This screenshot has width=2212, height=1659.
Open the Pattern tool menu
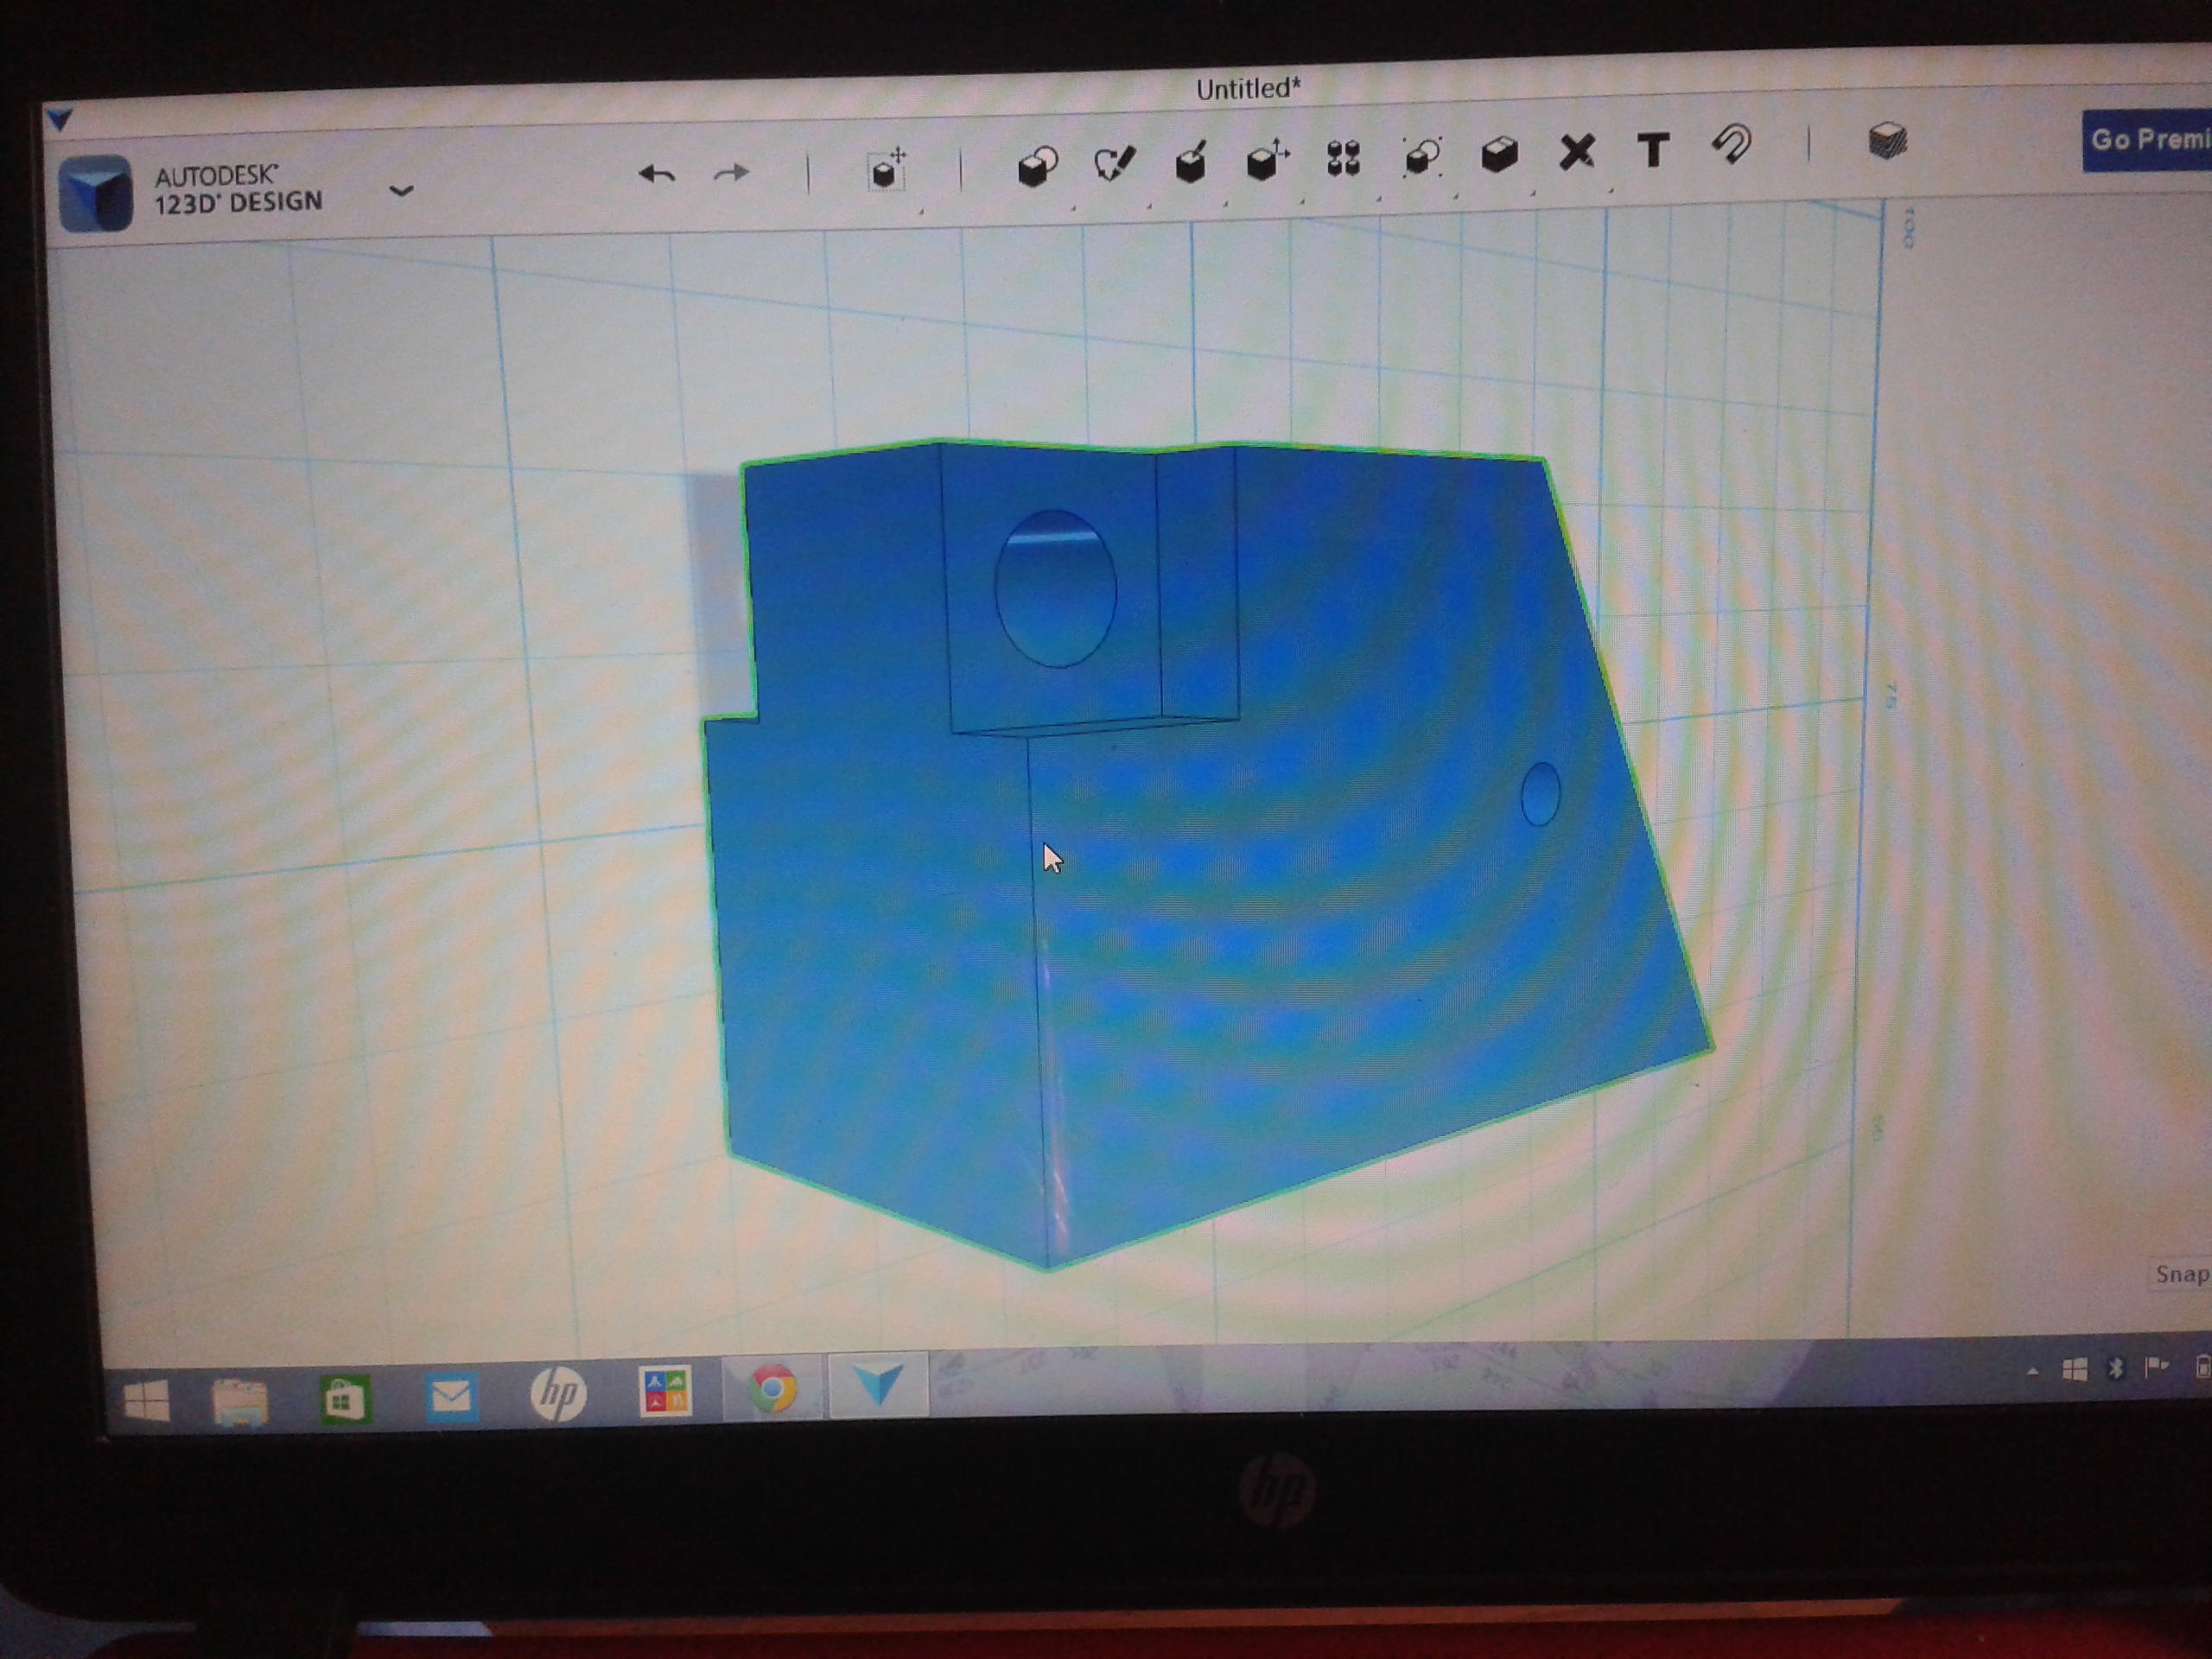coord(1343,158)
